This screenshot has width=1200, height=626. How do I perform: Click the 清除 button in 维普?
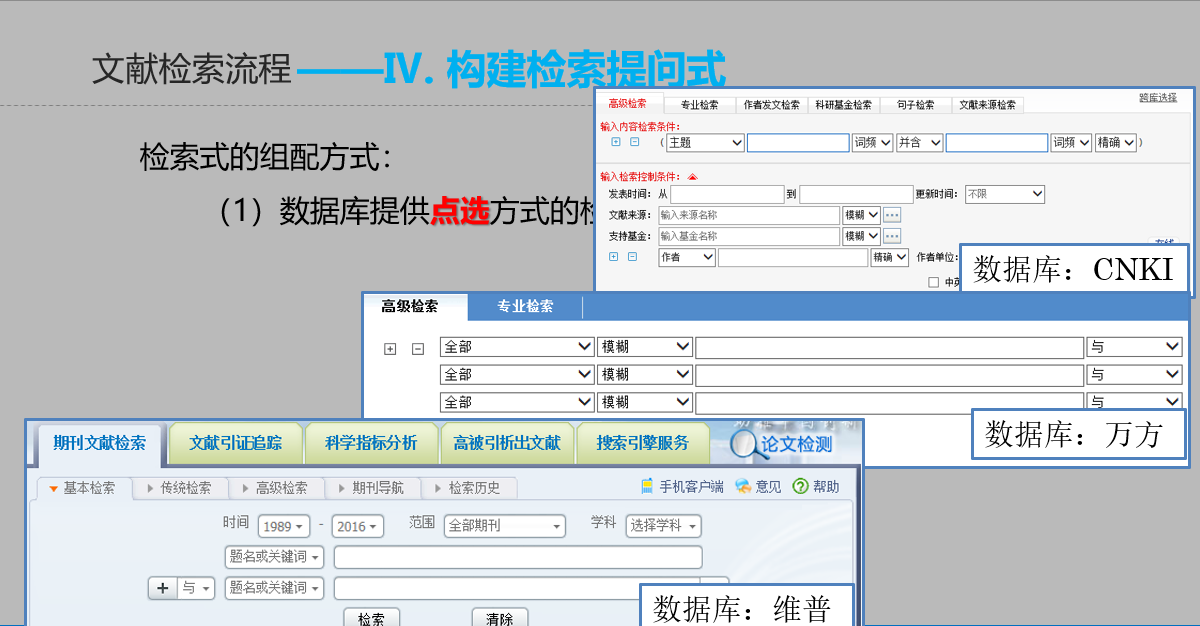(x=500, y=617)
